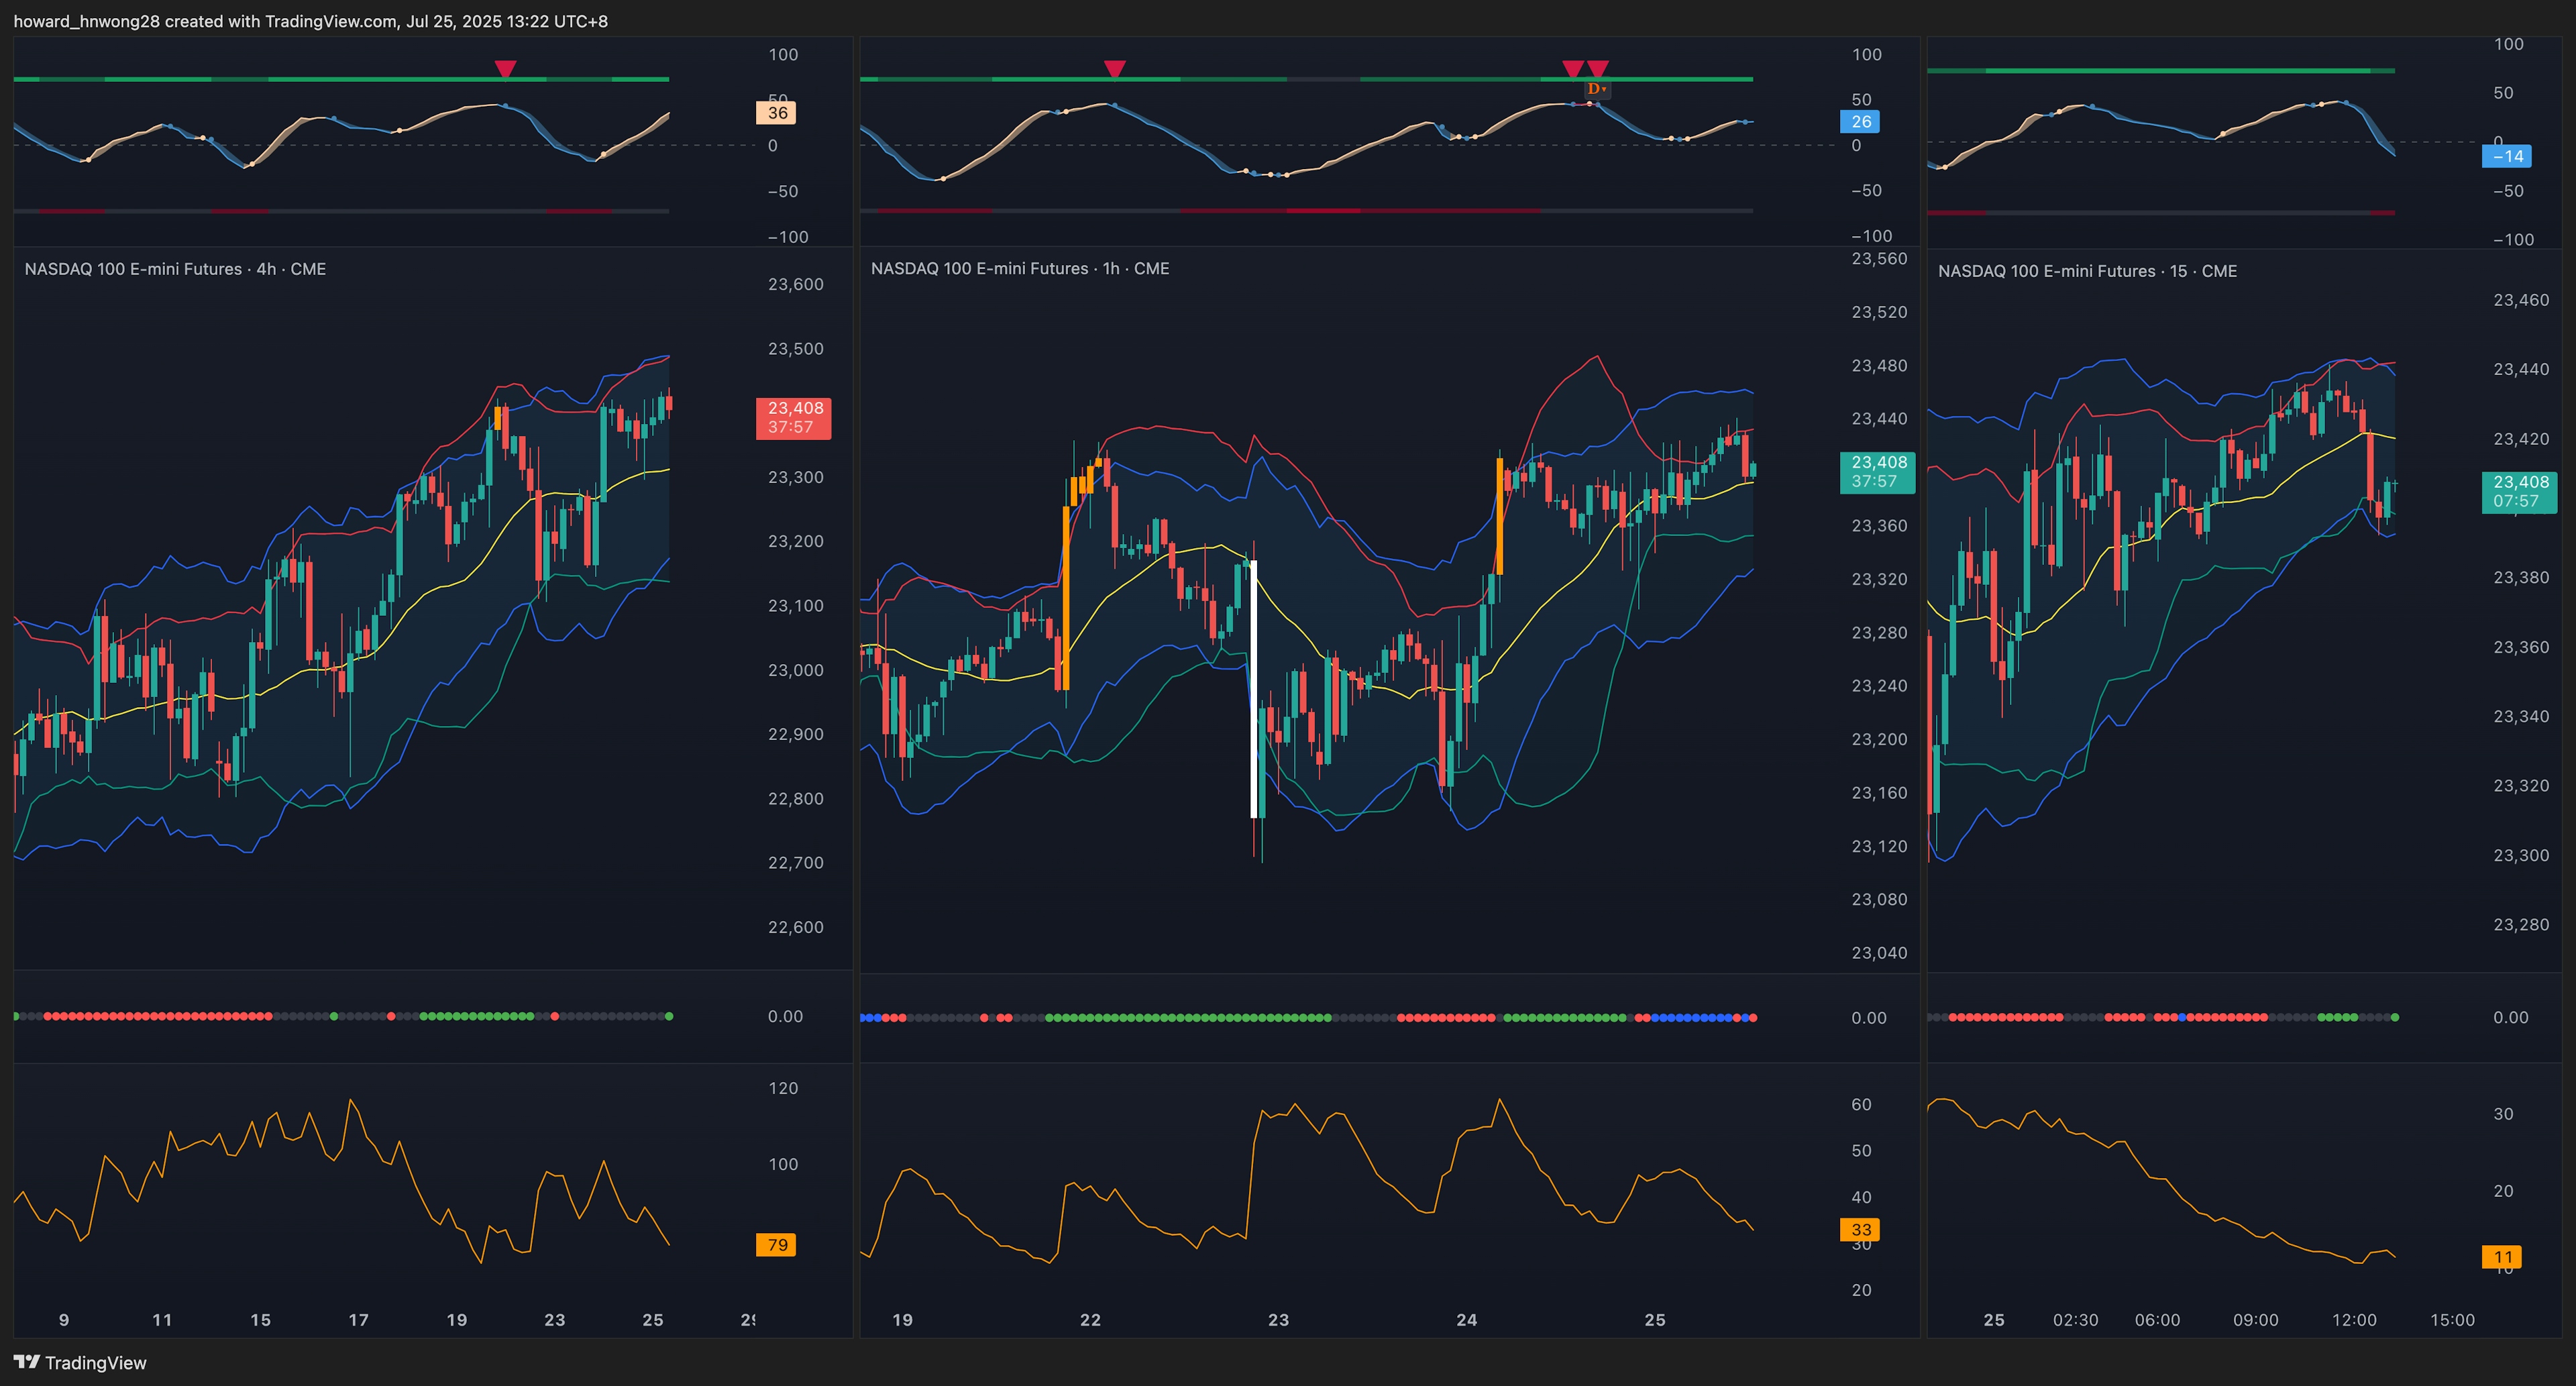
Task: Click the red triangle marker near date 22 on the 1h oscillator
Action: coord(1115,69)
